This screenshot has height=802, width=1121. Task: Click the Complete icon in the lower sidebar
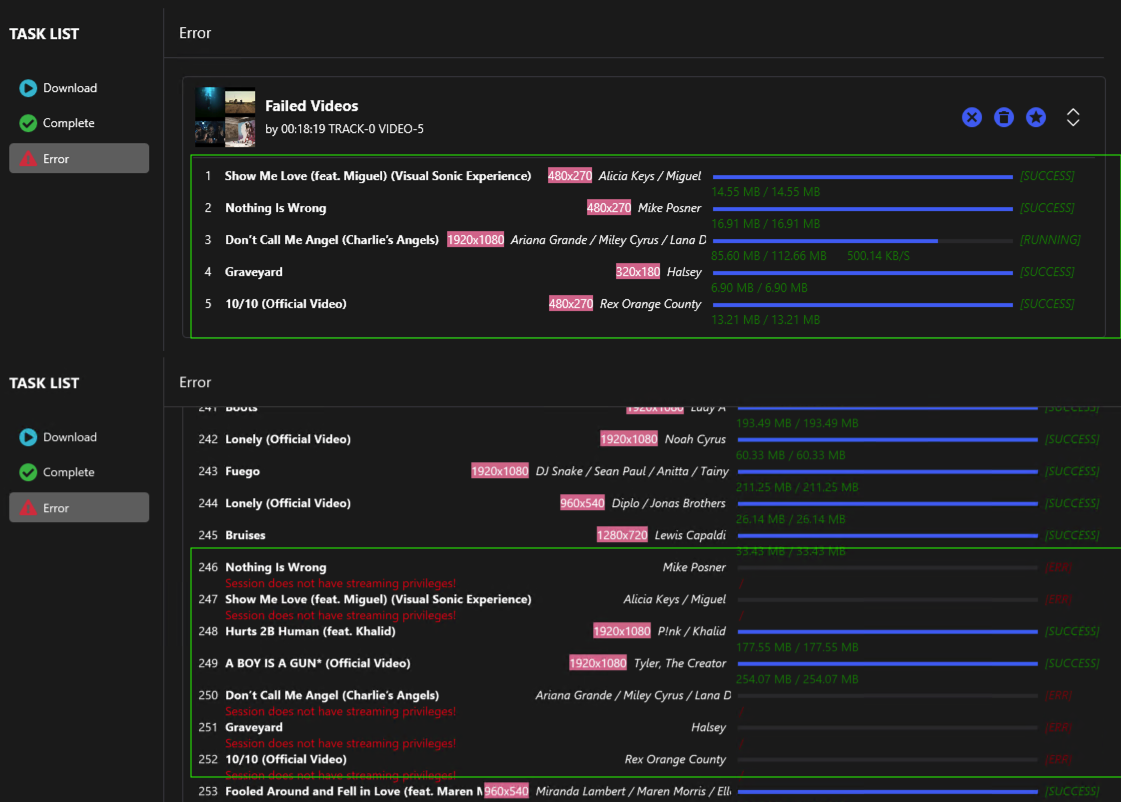click(28, 471)
